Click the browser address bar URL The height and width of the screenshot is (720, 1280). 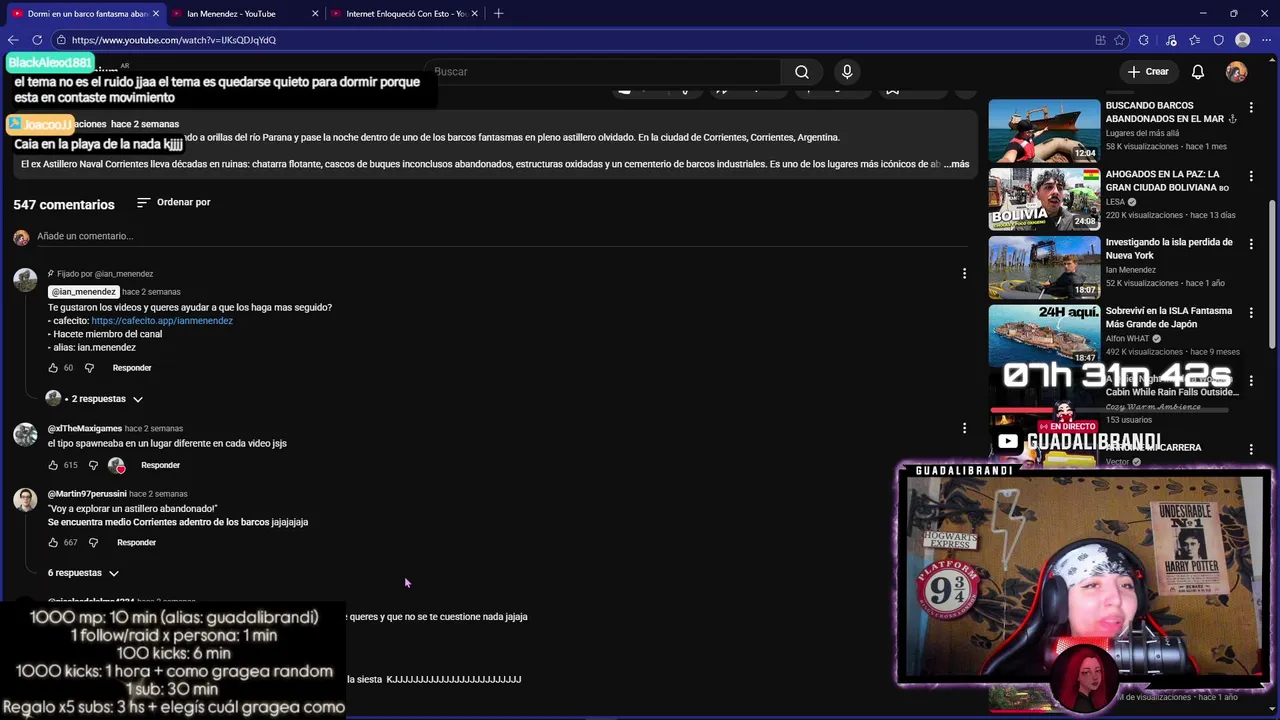pyautogui.click(x=174, y=40)
